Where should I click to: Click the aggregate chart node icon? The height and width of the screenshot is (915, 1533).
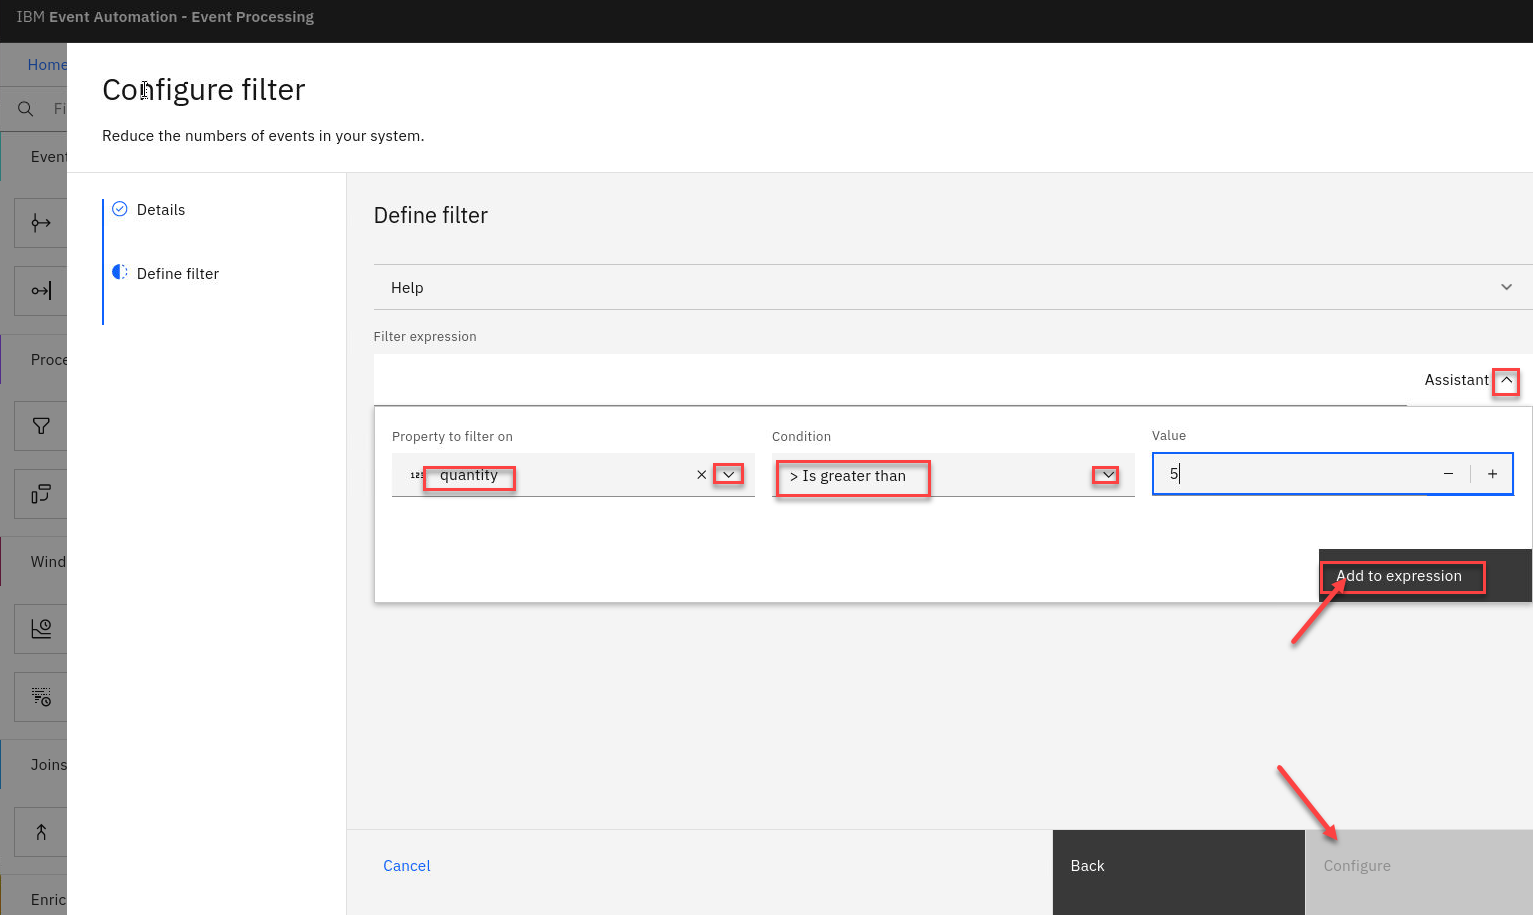click(41, 629)
